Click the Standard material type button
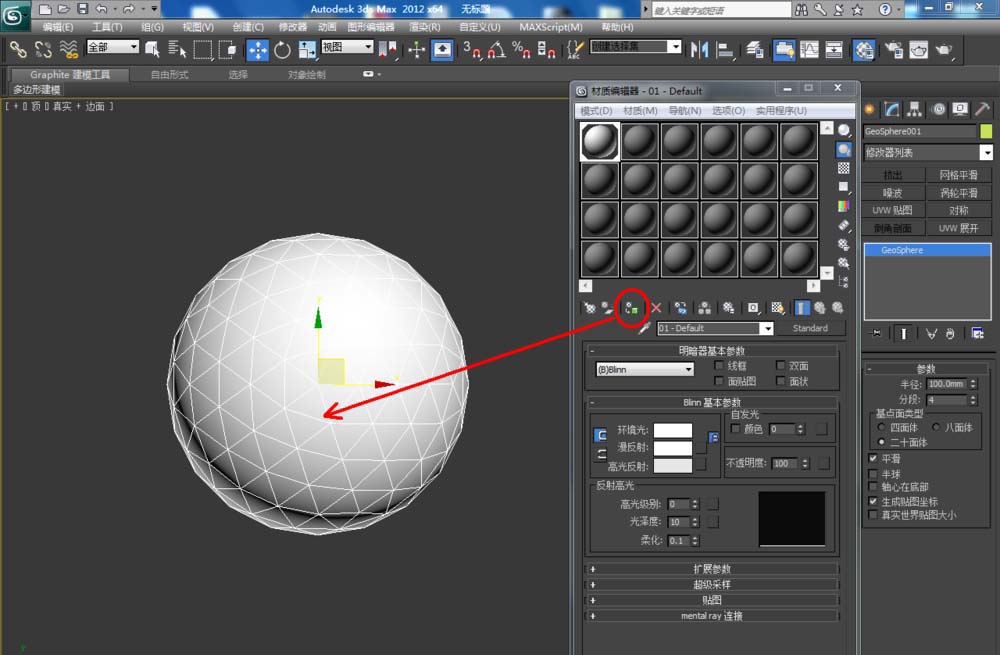Screen dimensions: 1000x655 (810, 328)
